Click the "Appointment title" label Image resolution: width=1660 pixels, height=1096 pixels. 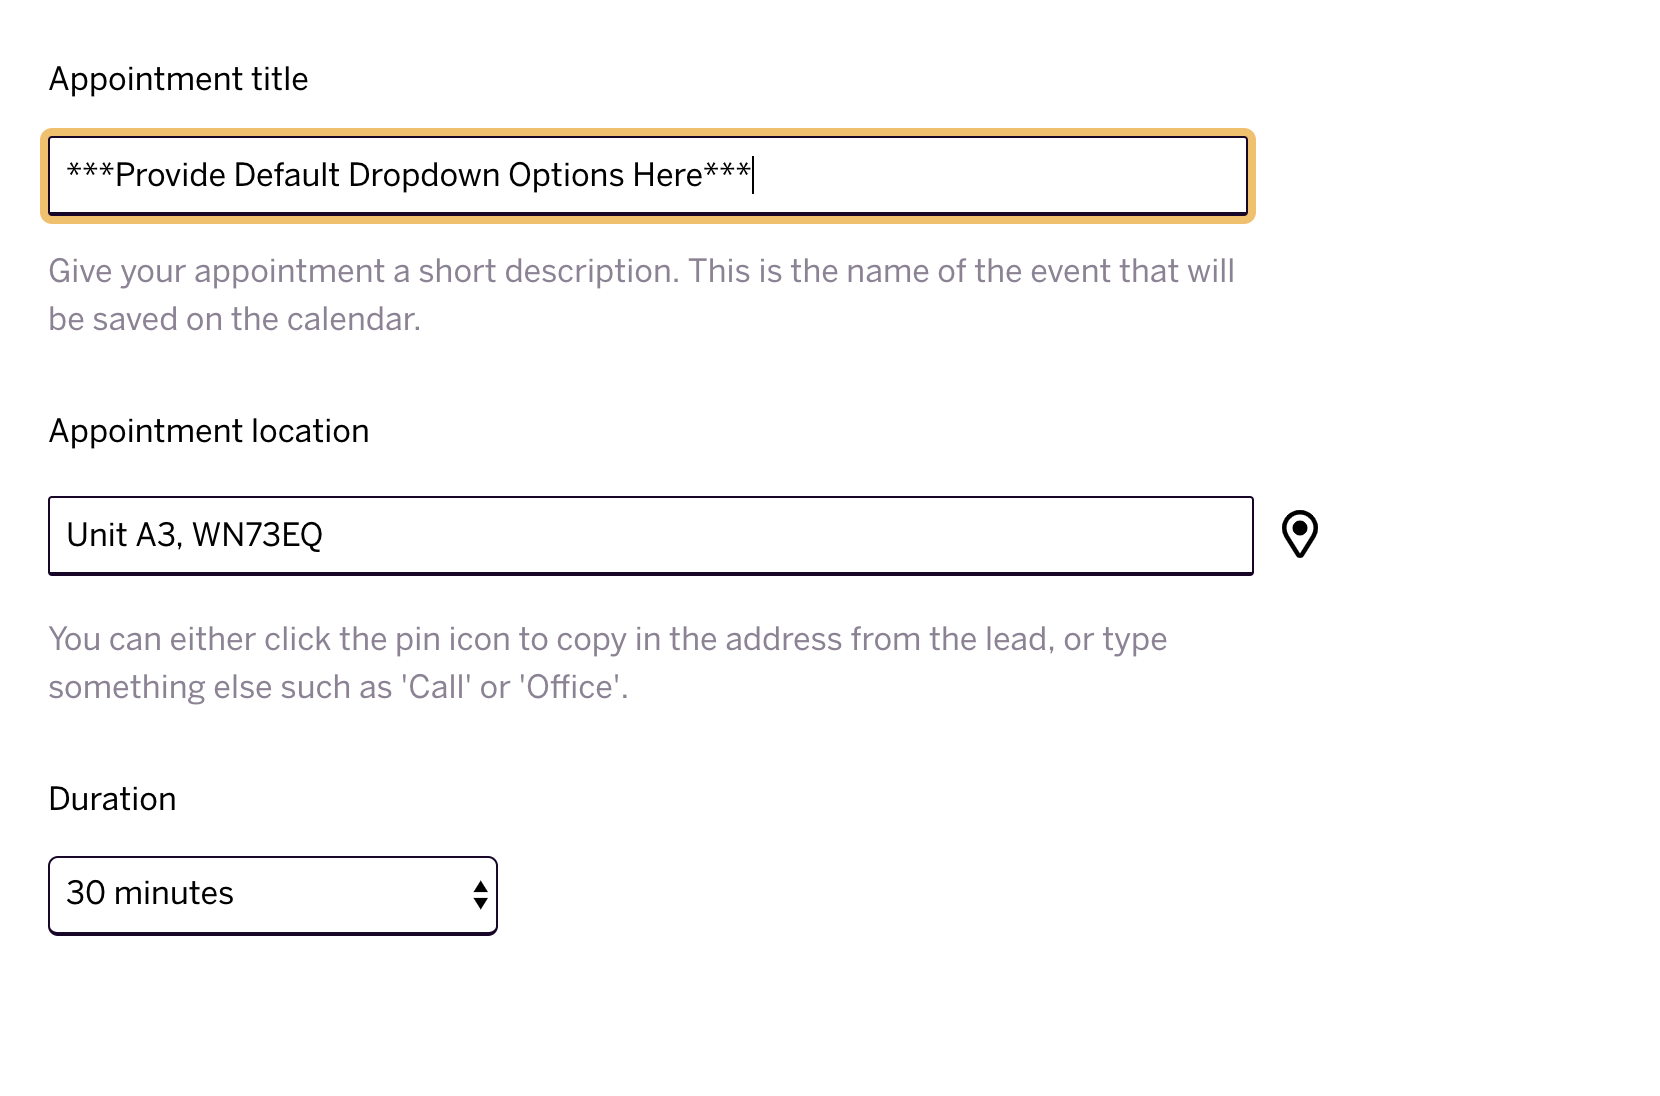tap(178, 79)
